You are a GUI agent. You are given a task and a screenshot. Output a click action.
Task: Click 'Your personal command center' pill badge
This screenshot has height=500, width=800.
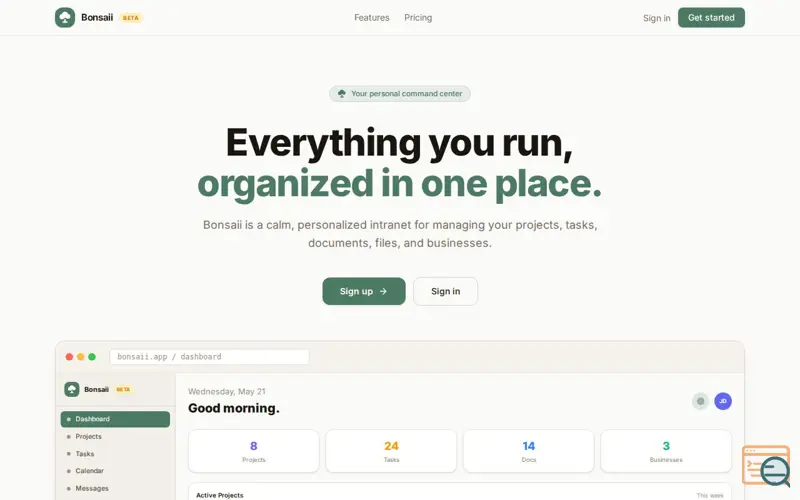click(399, 93)
